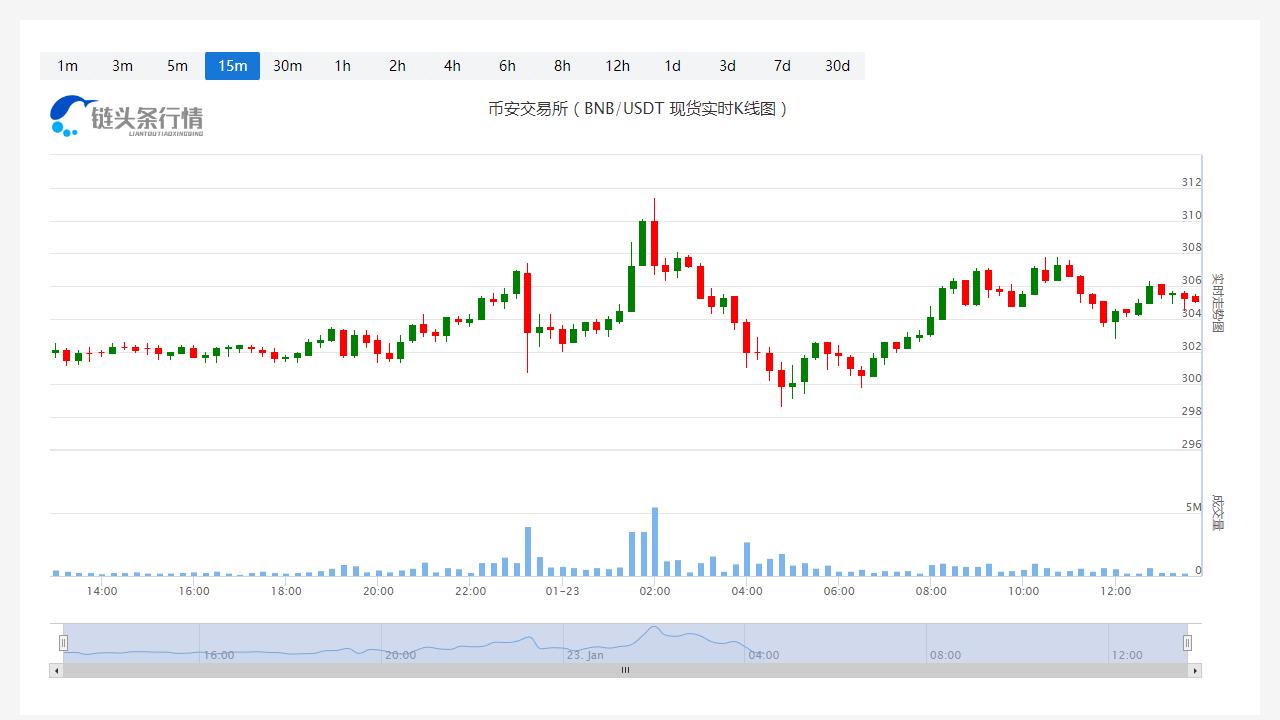The height and width of the screenshot is (720, 1280).
Task: Click the 链头条行情 logo
Action: point(127,116)
